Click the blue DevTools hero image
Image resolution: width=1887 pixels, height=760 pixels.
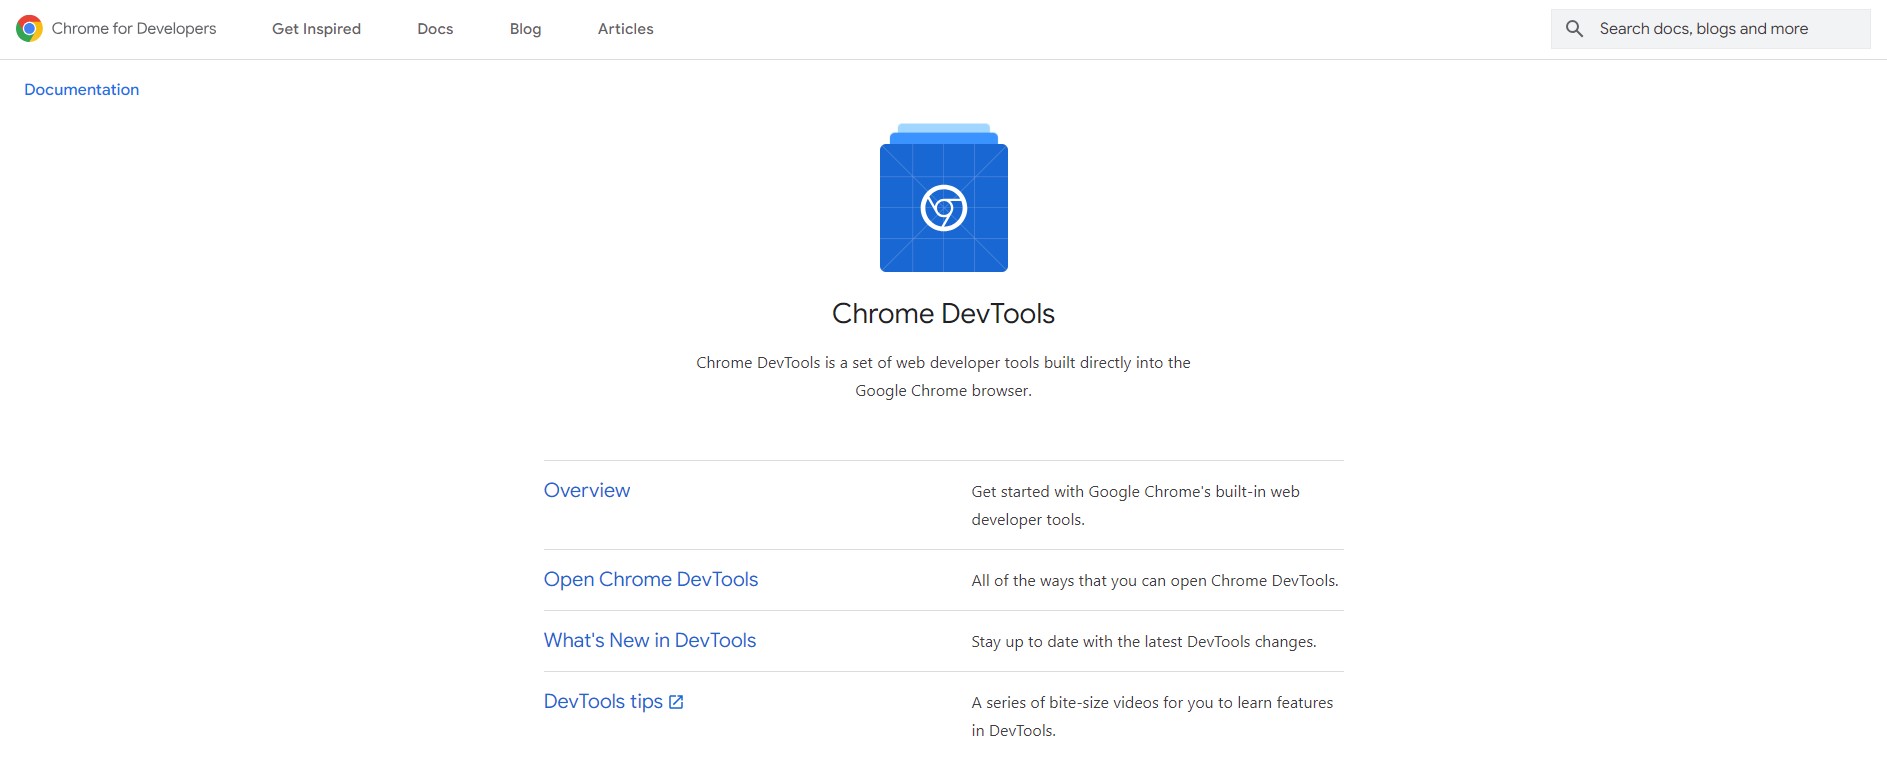(x=943, y=199)
